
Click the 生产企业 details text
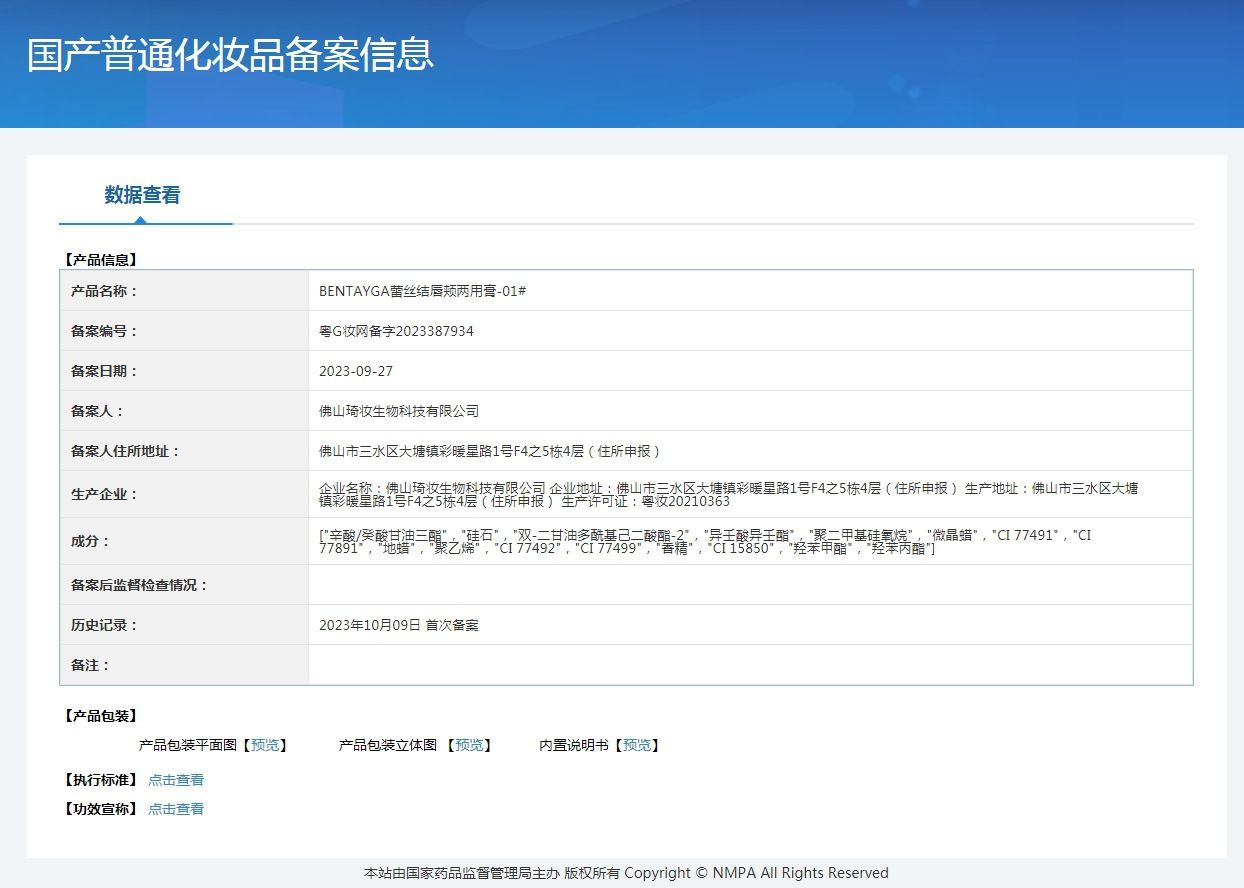[728, 494]
